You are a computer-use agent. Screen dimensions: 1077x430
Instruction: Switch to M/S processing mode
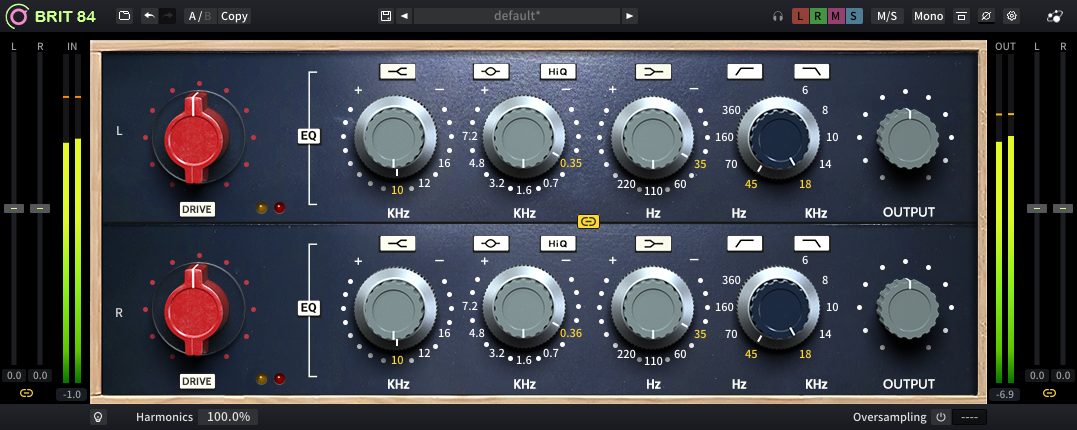tap(886, 16)
